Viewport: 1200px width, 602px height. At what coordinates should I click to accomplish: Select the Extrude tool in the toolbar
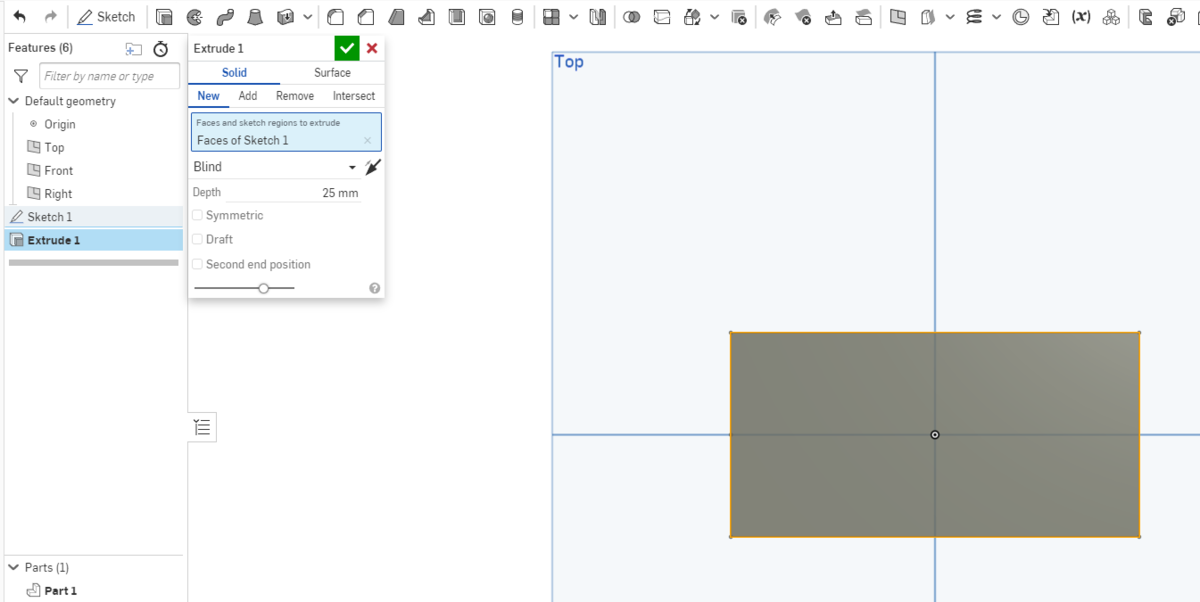(x=163, y=16)
